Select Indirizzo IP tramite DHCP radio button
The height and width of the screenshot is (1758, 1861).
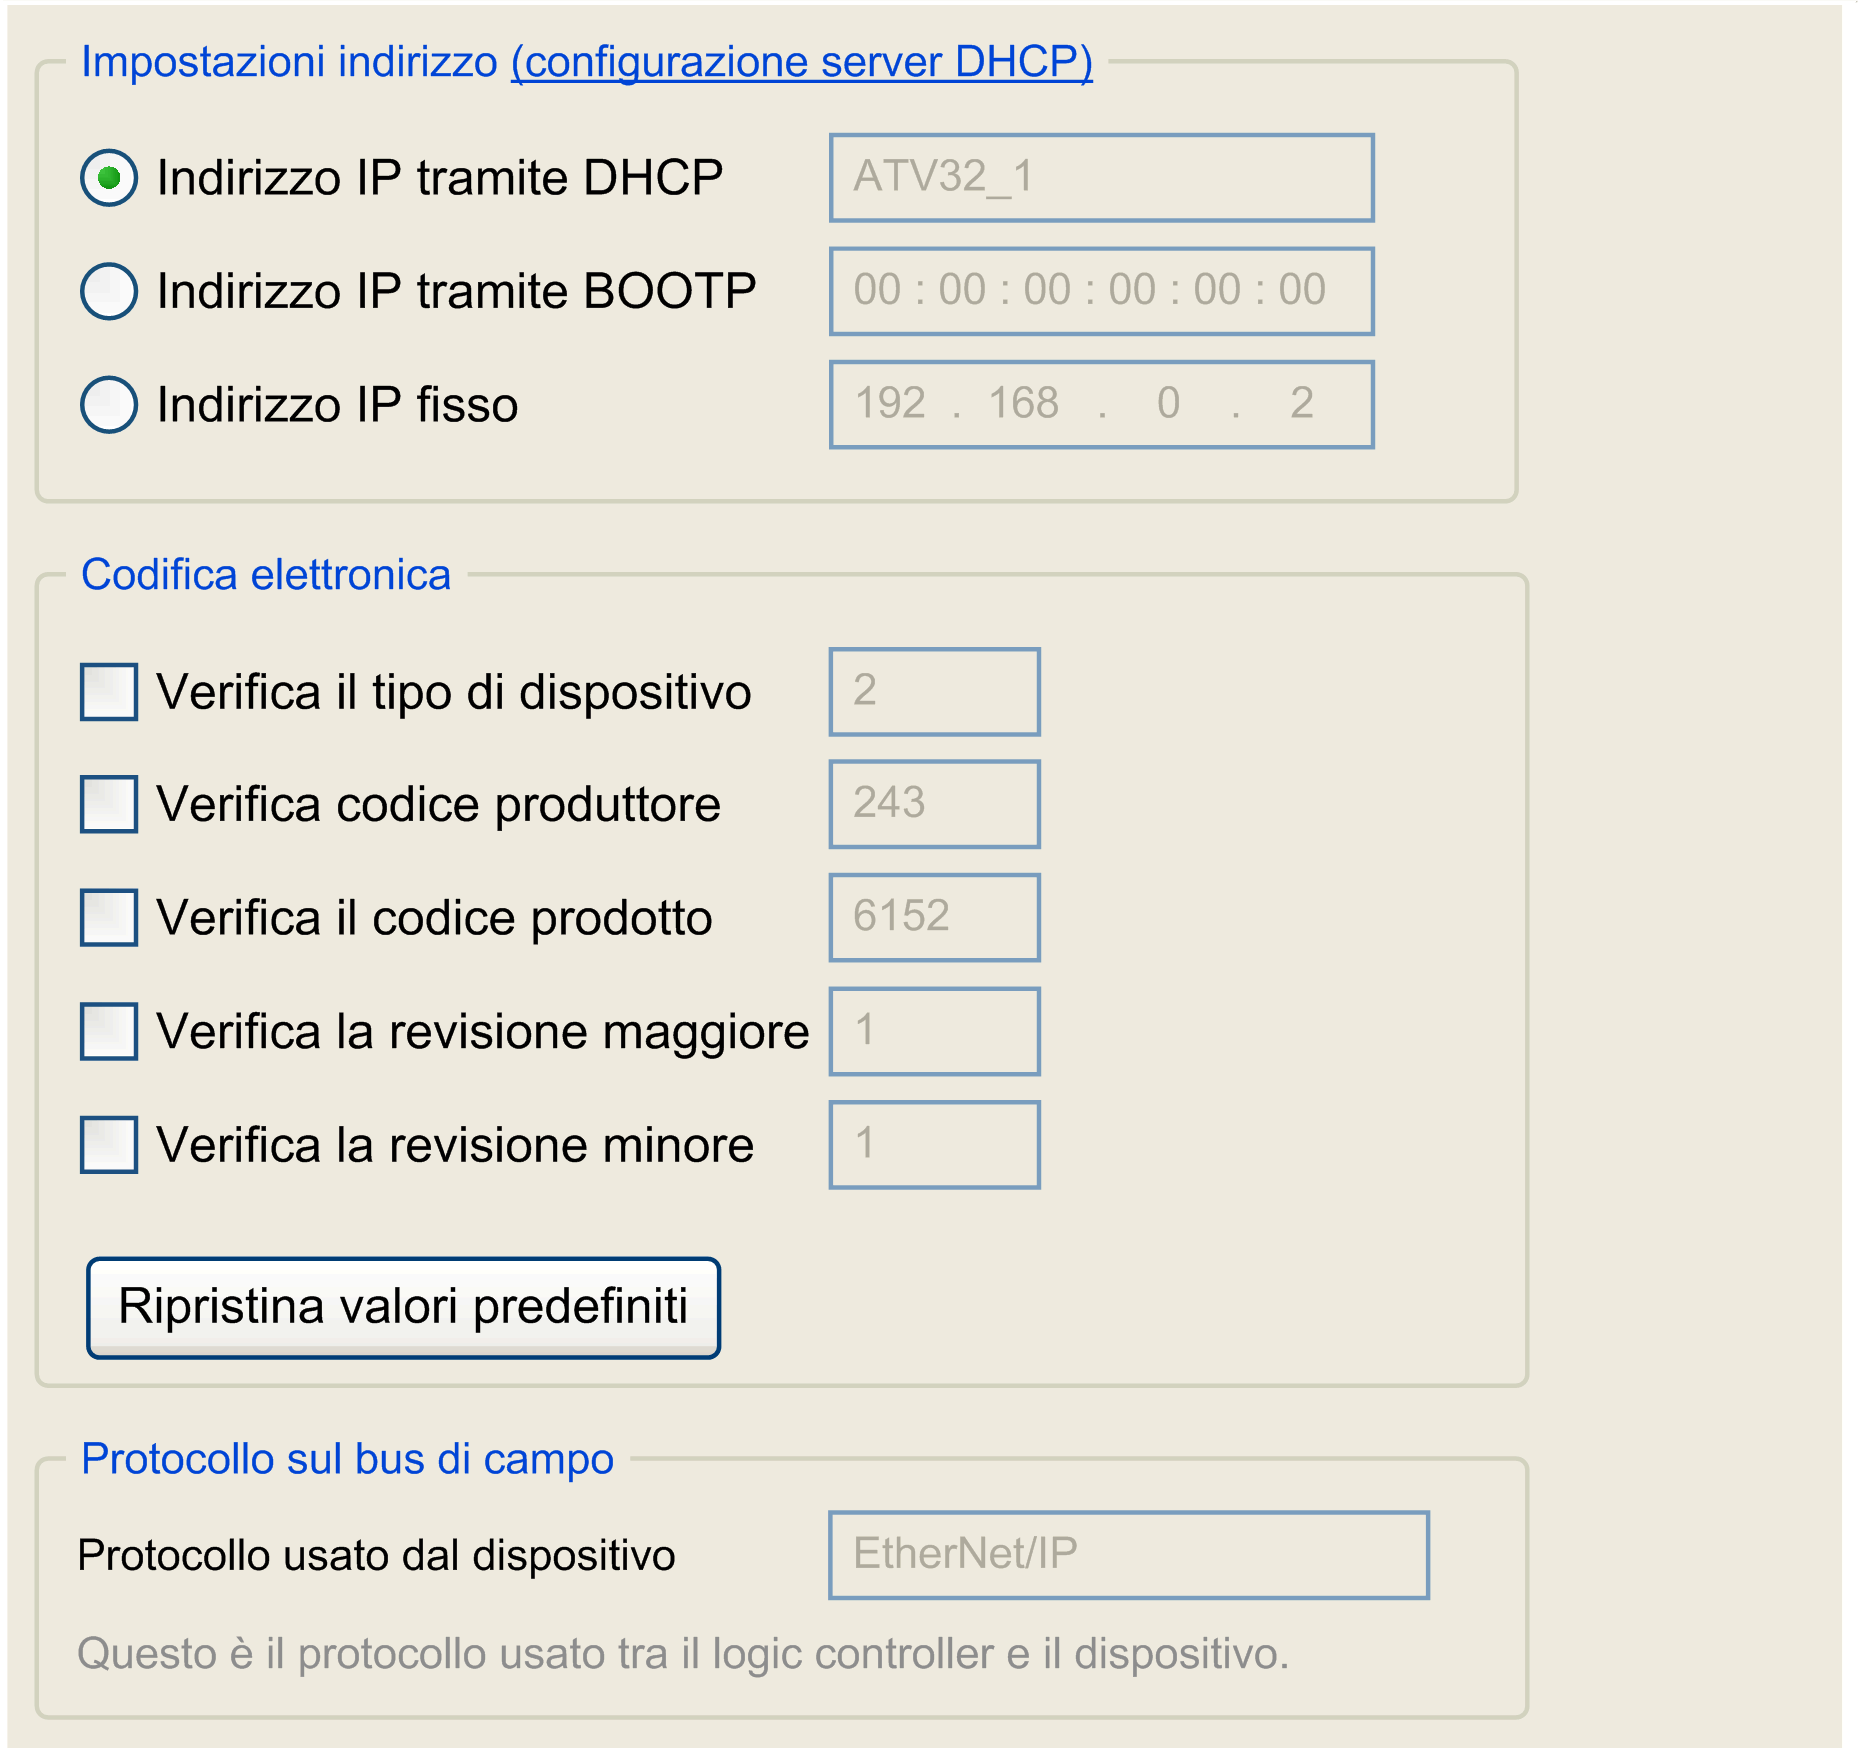(109, 178)
